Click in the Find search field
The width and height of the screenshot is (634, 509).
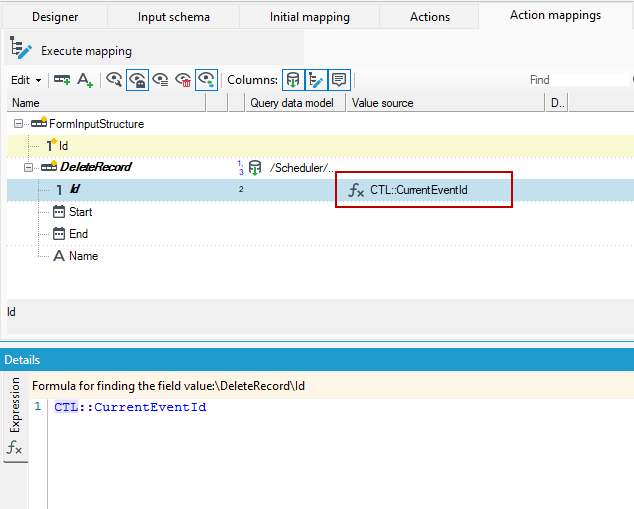coord(578,80)
